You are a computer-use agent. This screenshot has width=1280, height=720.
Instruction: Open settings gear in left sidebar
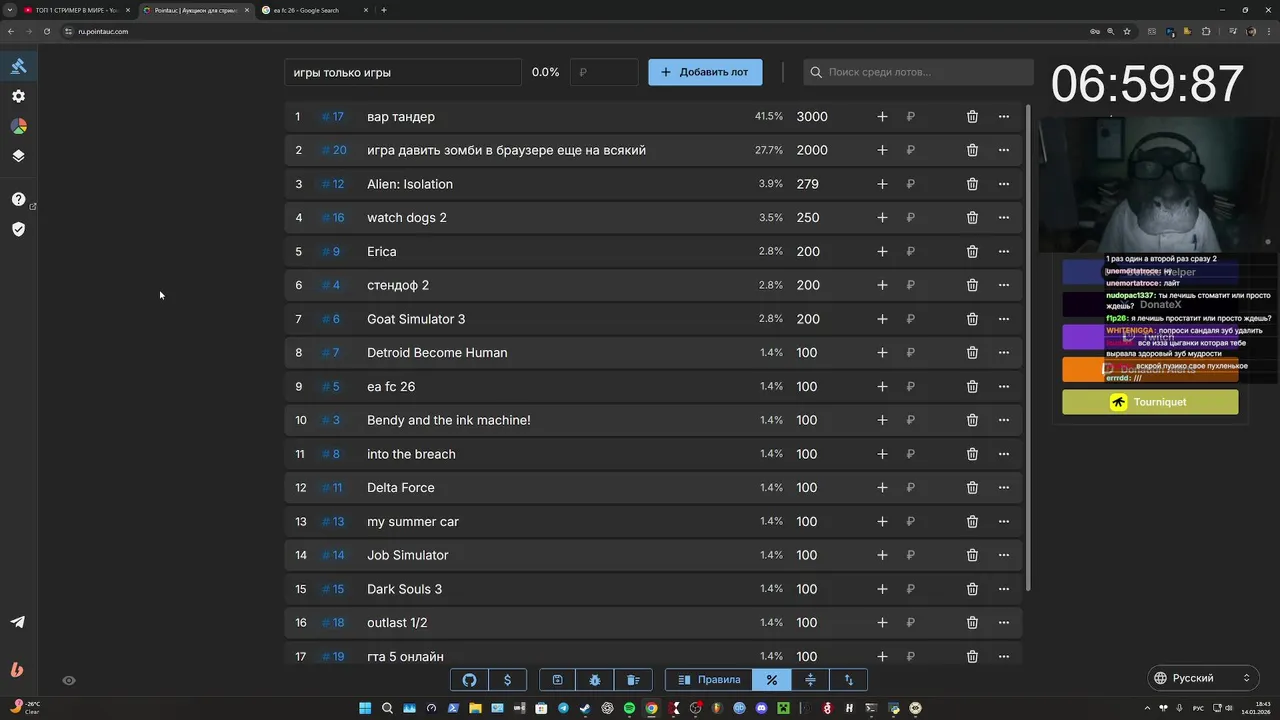[x=18, y=96]
